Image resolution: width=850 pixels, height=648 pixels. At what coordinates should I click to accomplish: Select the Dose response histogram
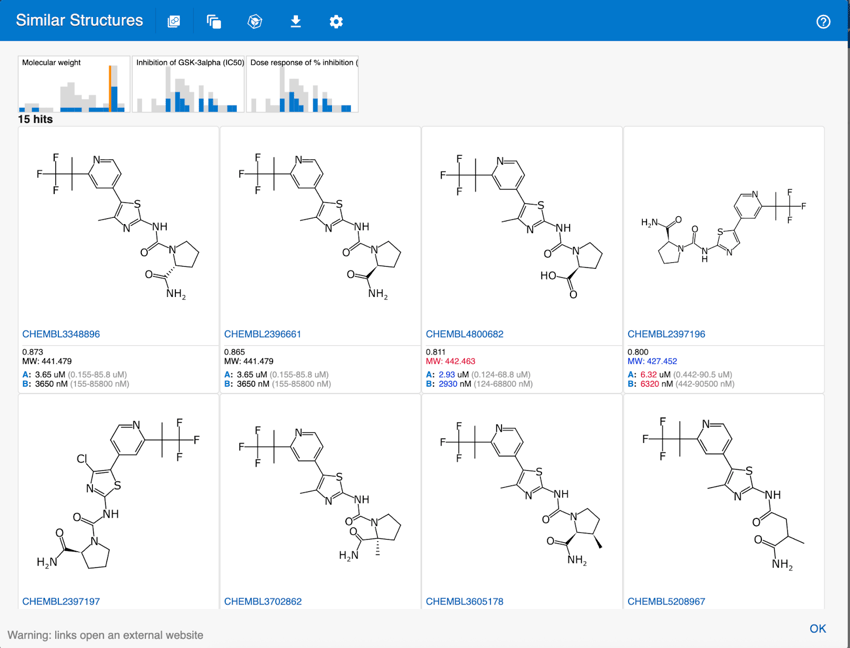(x=302, y=85)
